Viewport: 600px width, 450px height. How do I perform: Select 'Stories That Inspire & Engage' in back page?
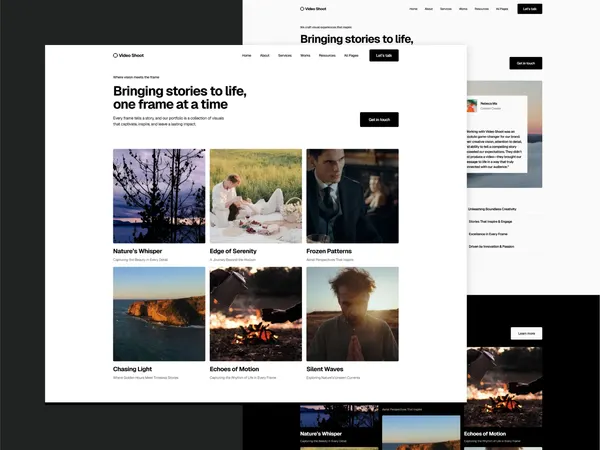(x=490, y=222)
